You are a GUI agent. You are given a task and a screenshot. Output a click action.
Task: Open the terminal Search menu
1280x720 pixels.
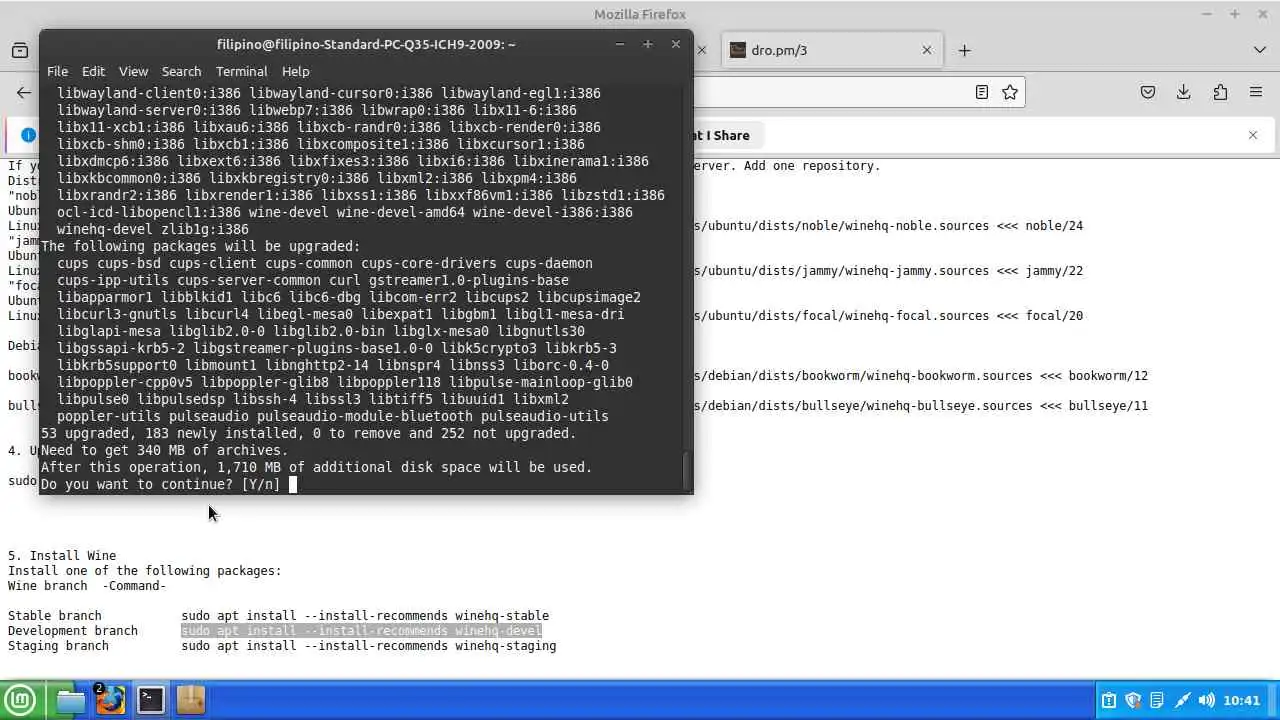(181, 71)
